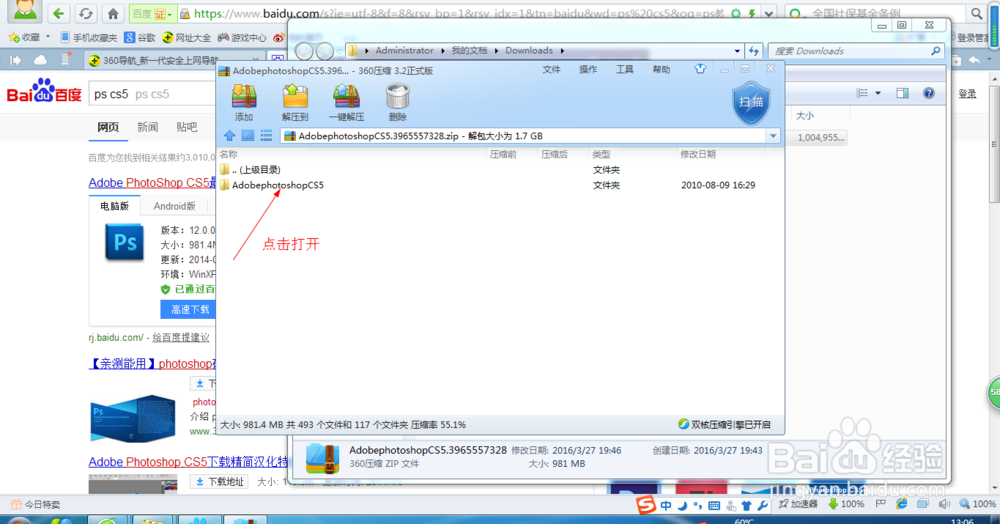Open the 帮助 menu in 360压缩

(661, 69)
